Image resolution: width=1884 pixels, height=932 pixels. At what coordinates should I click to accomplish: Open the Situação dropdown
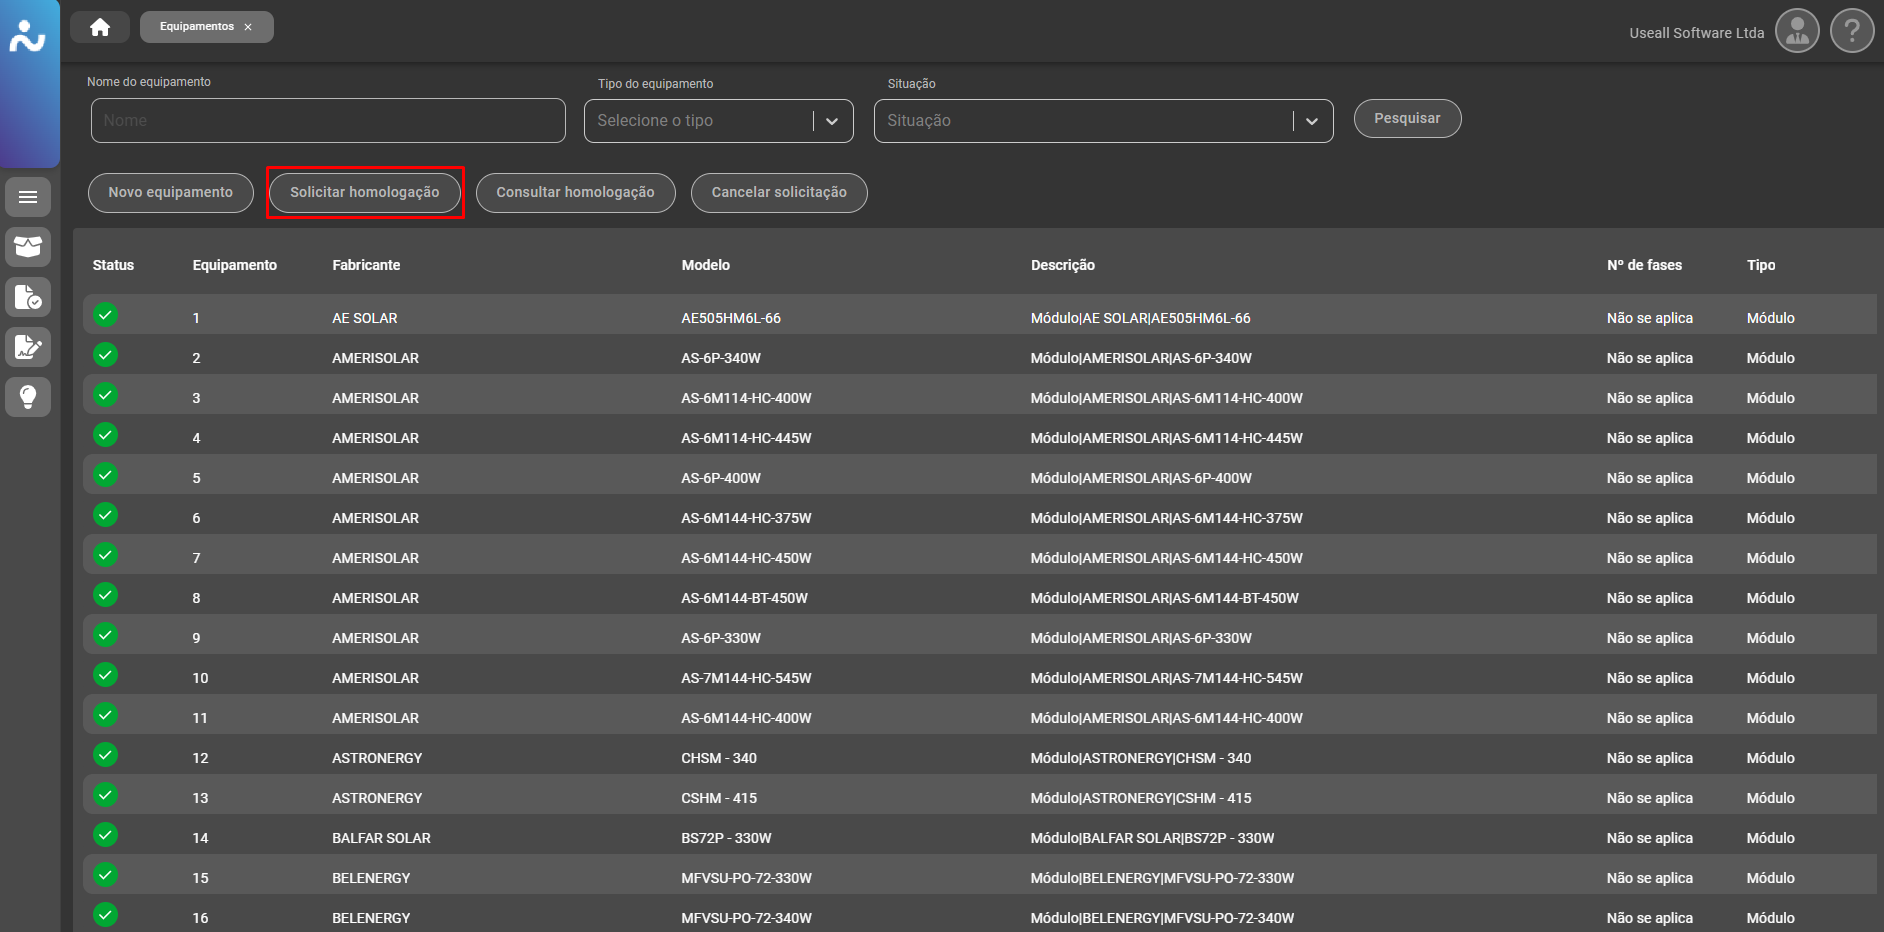[x=1311, y=121]
